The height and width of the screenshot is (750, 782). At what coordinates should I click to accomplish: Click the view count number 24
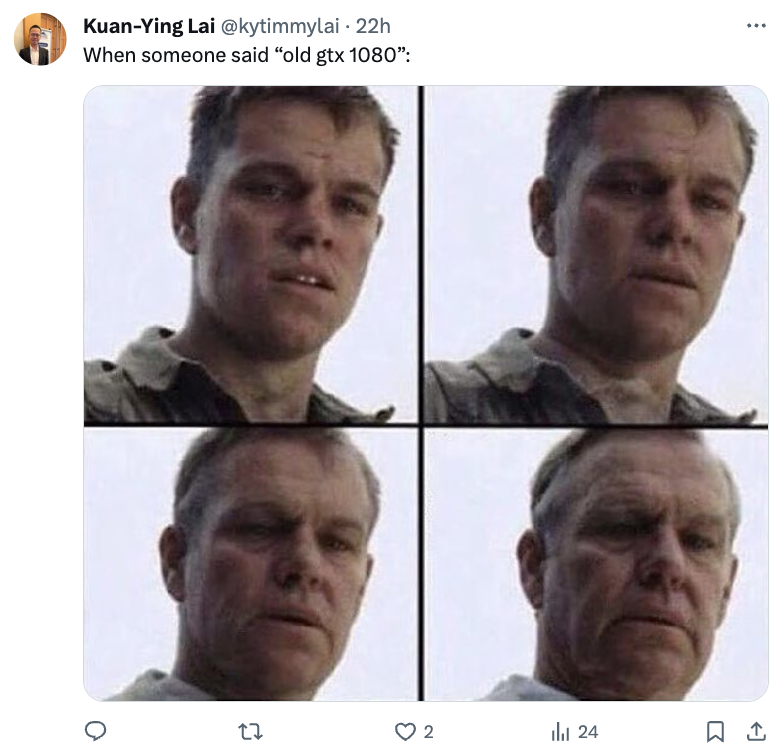pyautogui.click(x=588, y=732)
